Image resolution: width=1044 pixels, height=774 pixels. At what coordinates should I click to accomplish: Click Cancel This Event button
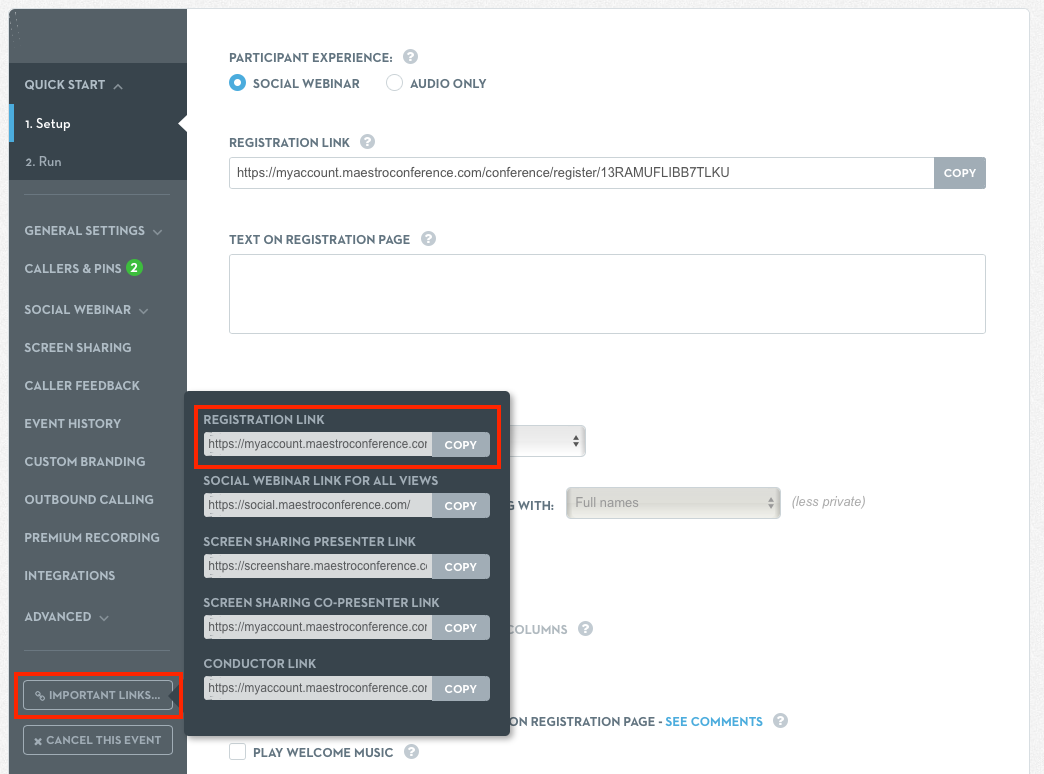(98, 740)
